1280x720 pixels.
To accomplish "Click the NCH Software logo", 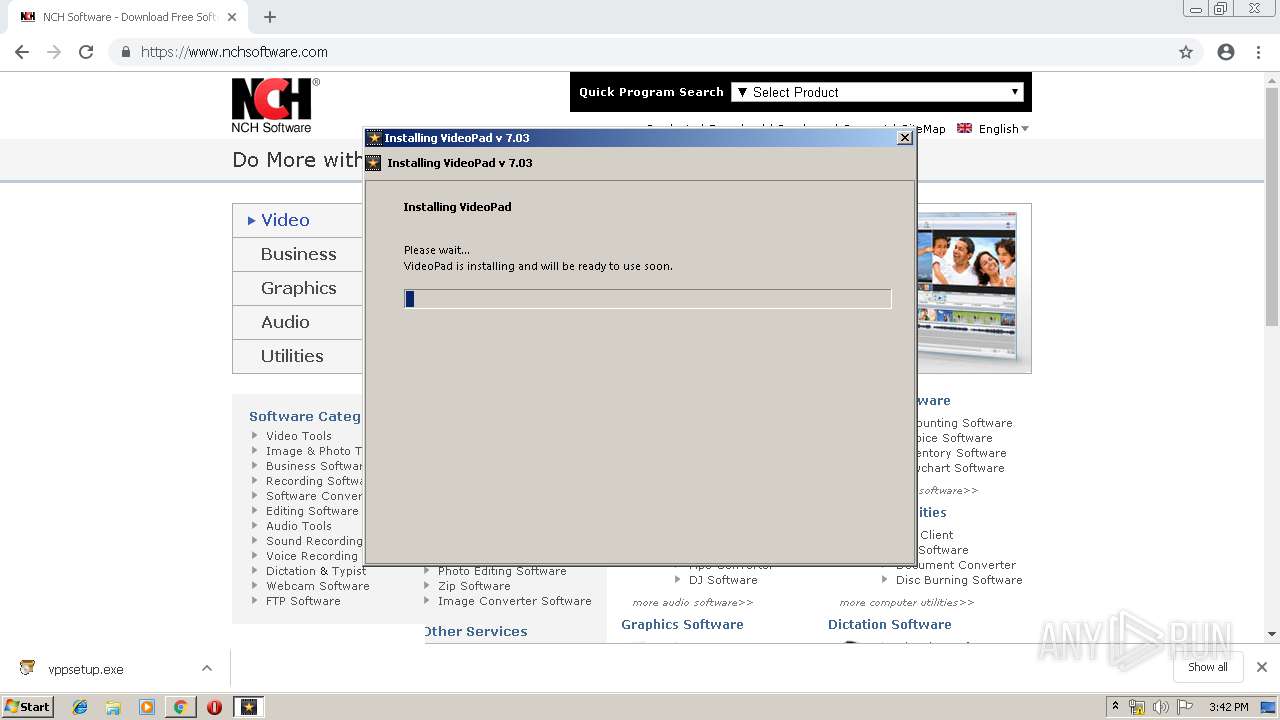I will 275,106.
